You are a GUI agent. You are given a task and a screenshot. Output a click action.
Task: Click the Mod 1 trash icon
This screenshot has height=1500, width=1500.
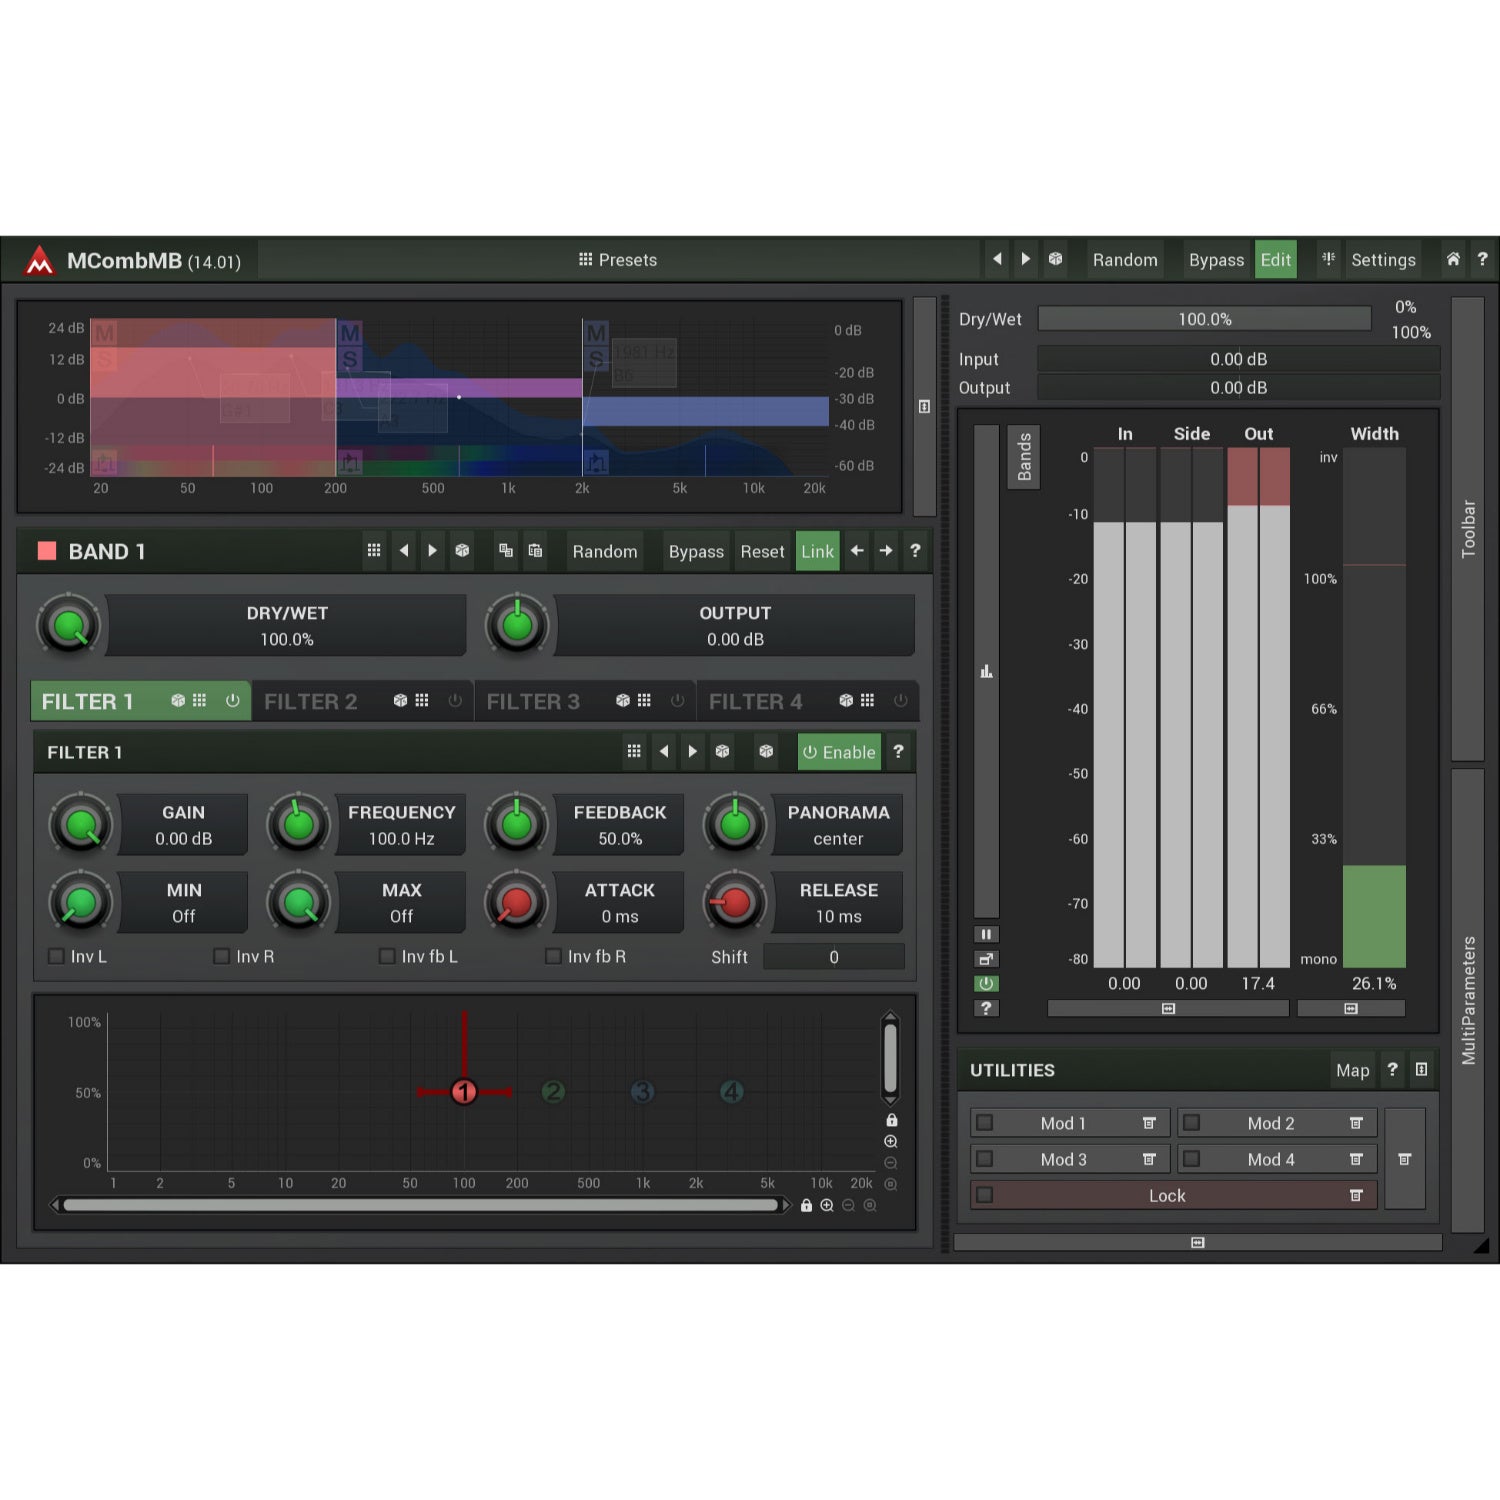click(1149, 1124)
